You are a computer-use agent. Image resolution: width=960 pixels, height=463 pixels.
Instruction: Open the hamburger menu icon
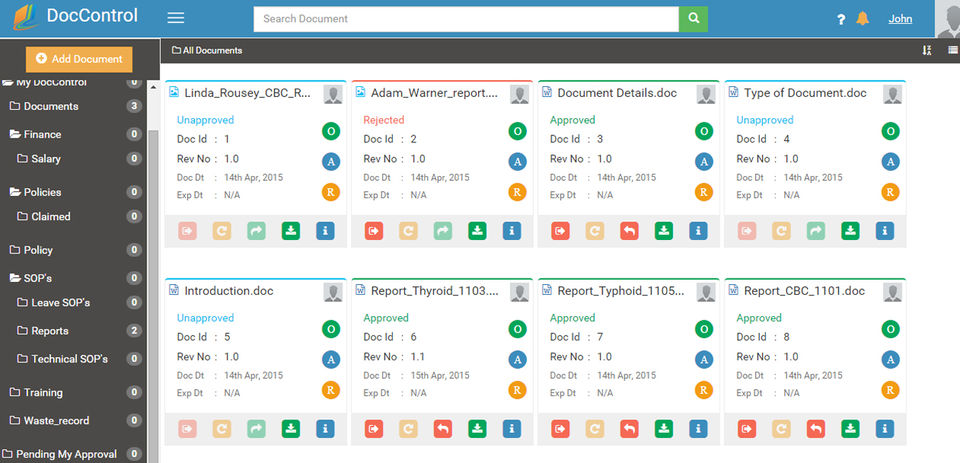click(x=176, y=18)
